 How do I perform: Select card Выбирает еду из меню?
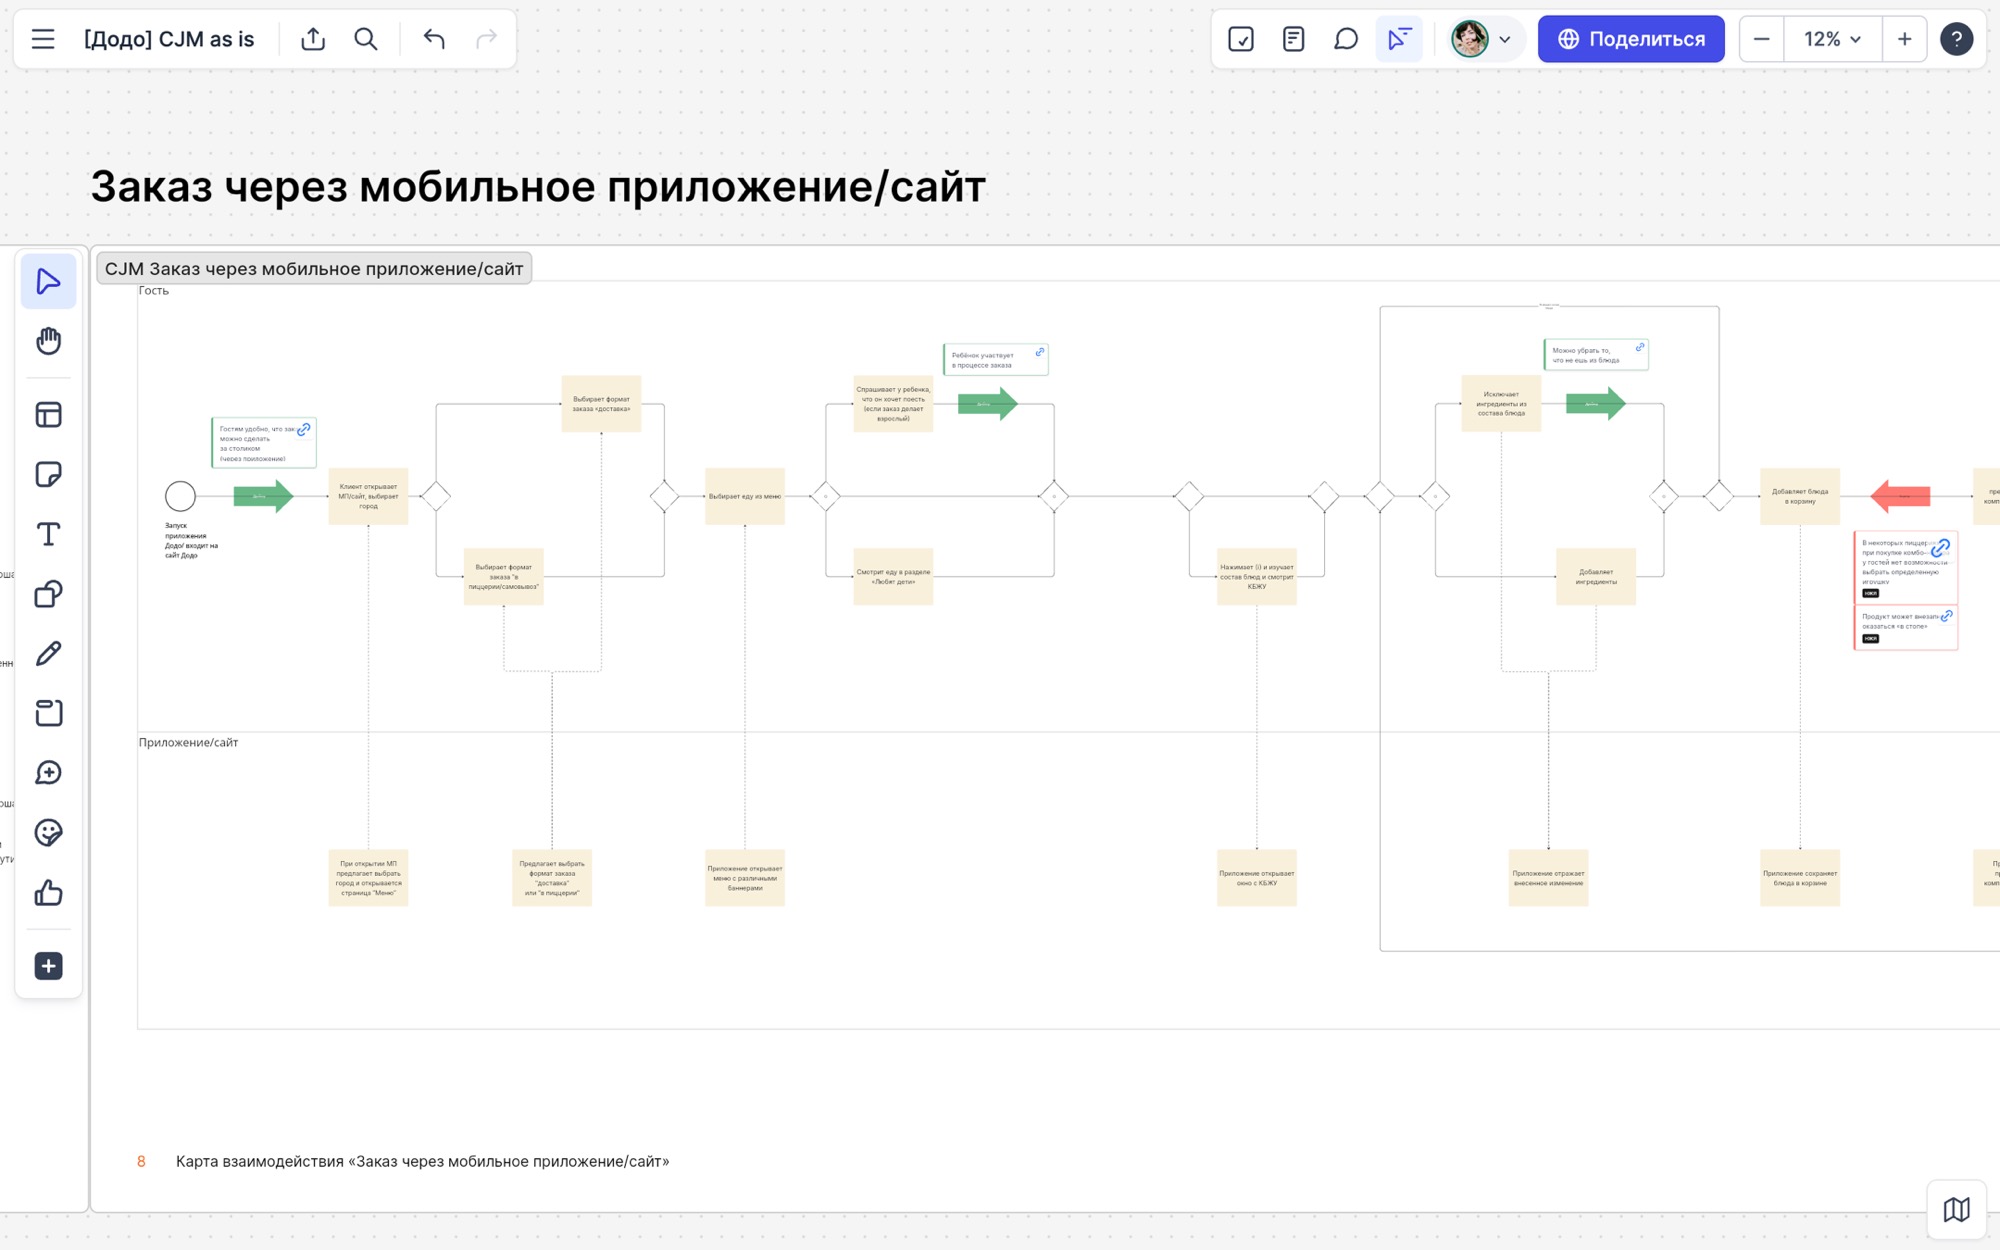click(x=745, y=496)
